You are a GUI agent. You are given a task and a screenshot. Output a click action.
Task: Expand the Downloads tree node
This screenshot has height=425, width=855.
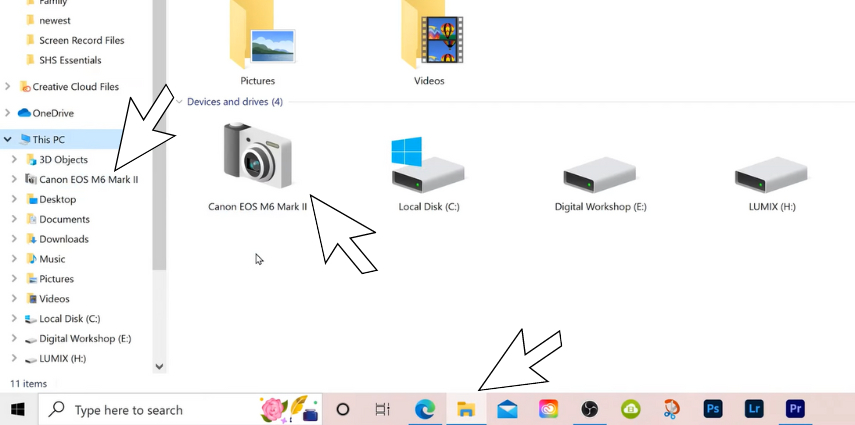(15, 239)
